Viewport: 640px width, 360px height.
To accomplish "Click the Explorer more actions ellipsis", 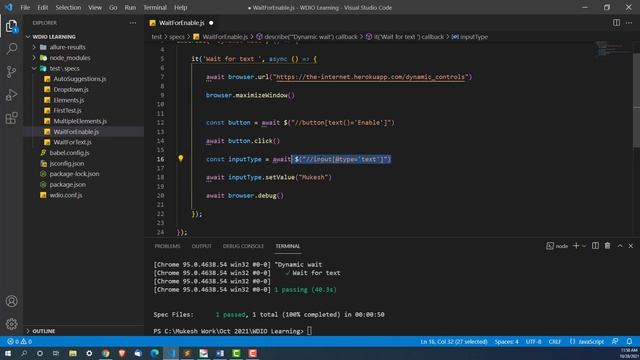I will point(133,23).
